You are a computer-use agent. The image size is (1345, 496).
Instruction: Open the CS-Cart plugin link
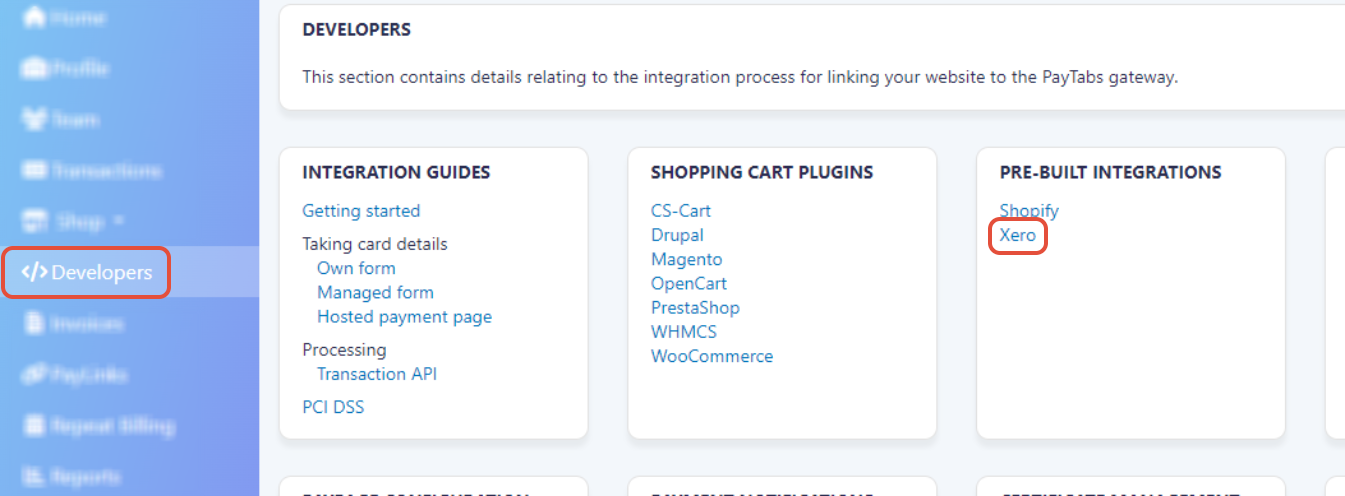tap(681, 211)
